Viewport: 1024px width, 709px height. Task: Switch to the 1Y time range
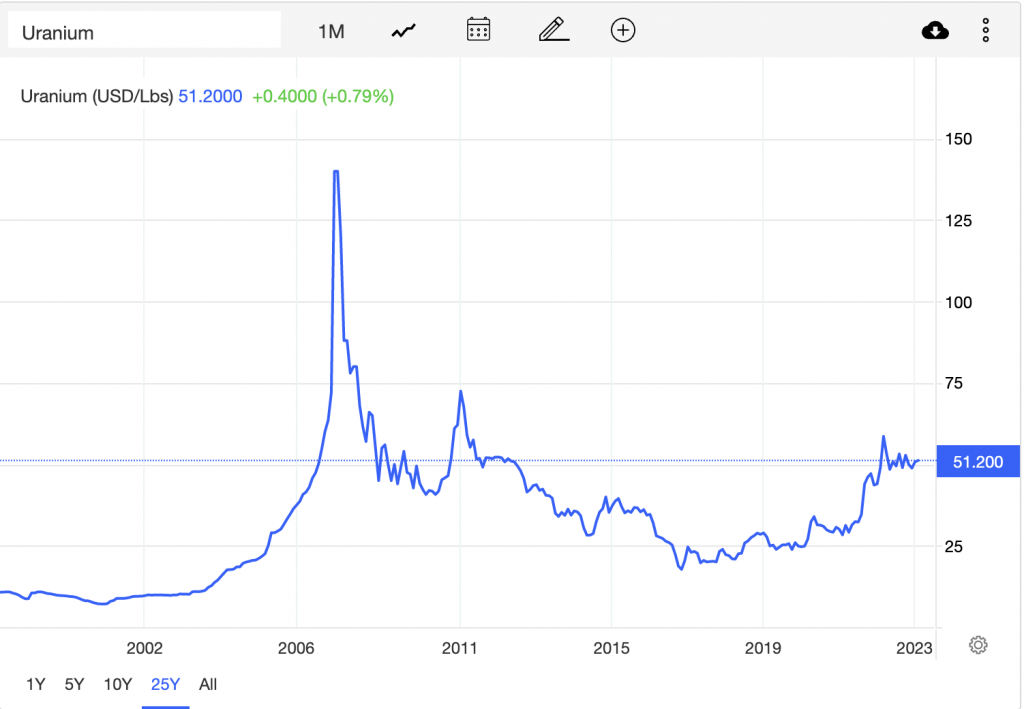35,684
